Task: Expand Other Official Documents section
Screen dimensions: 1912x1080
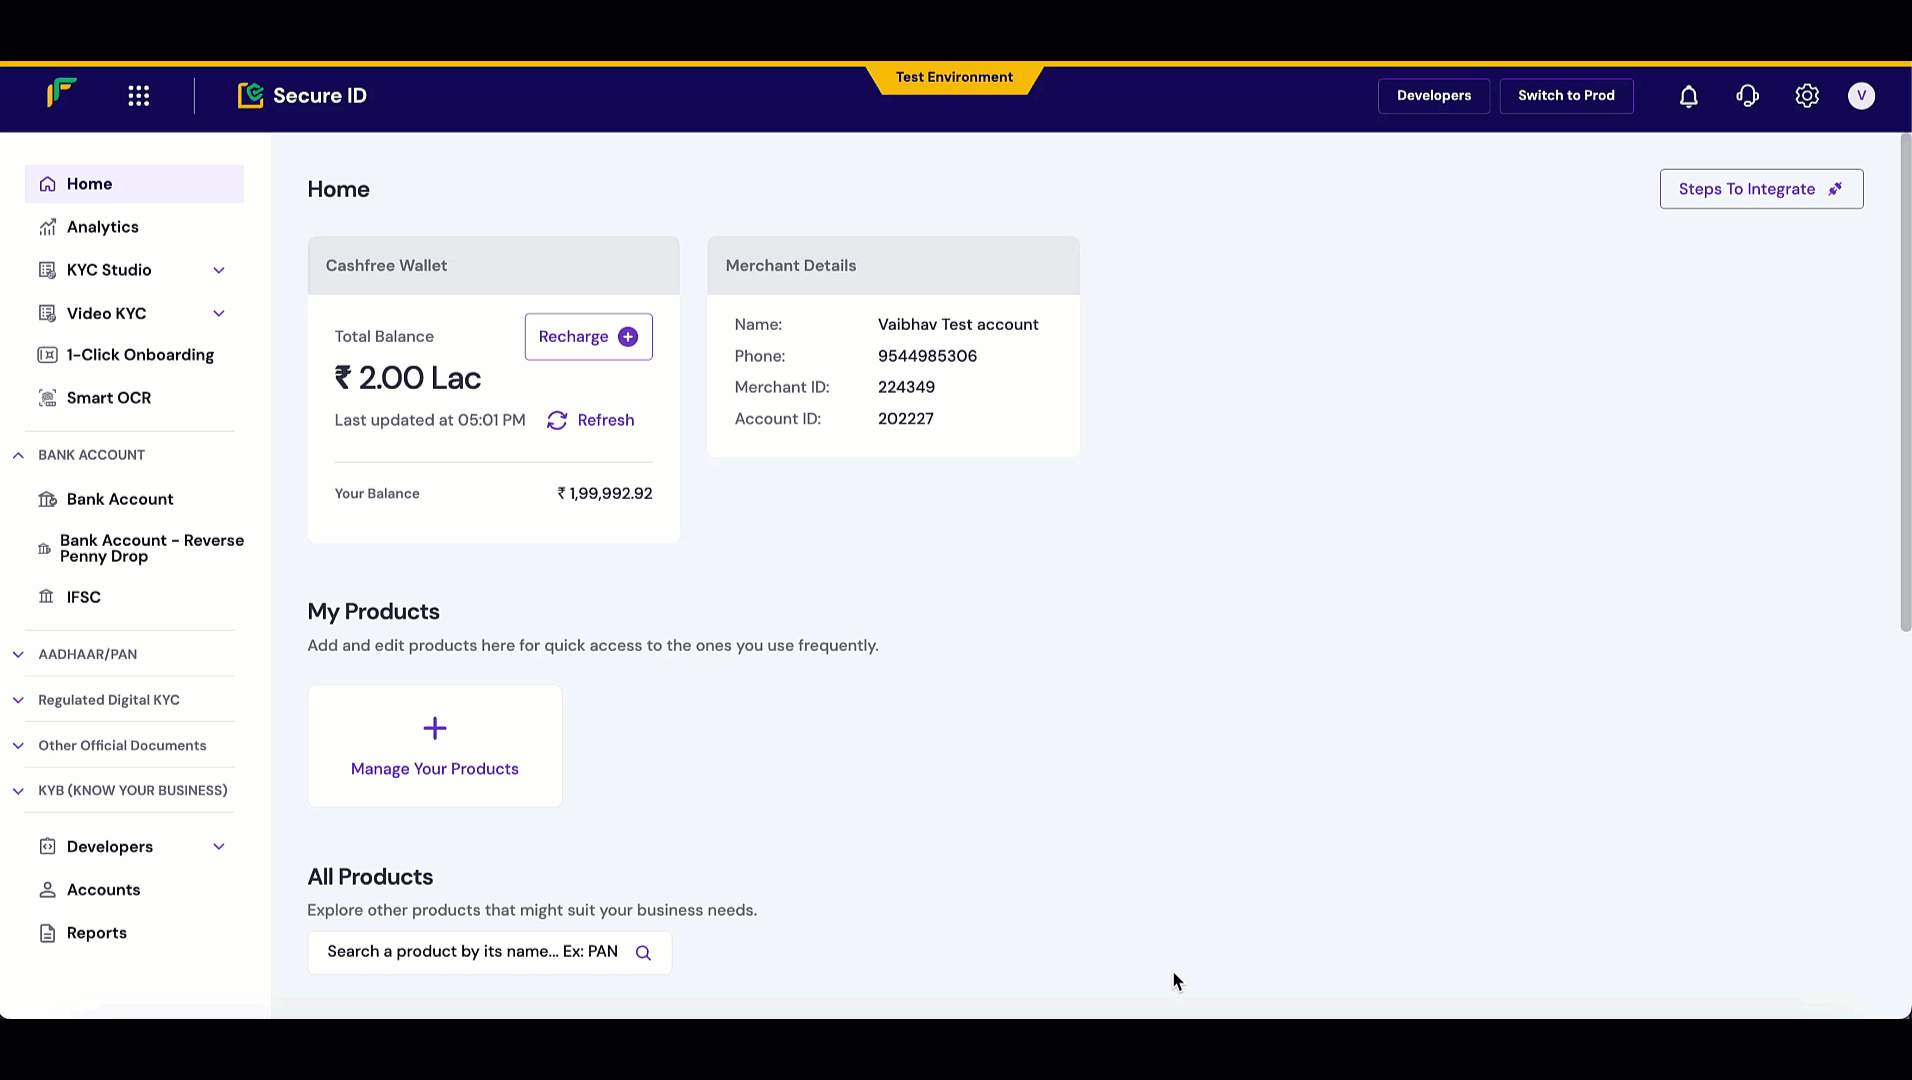Action: (18, 746)
